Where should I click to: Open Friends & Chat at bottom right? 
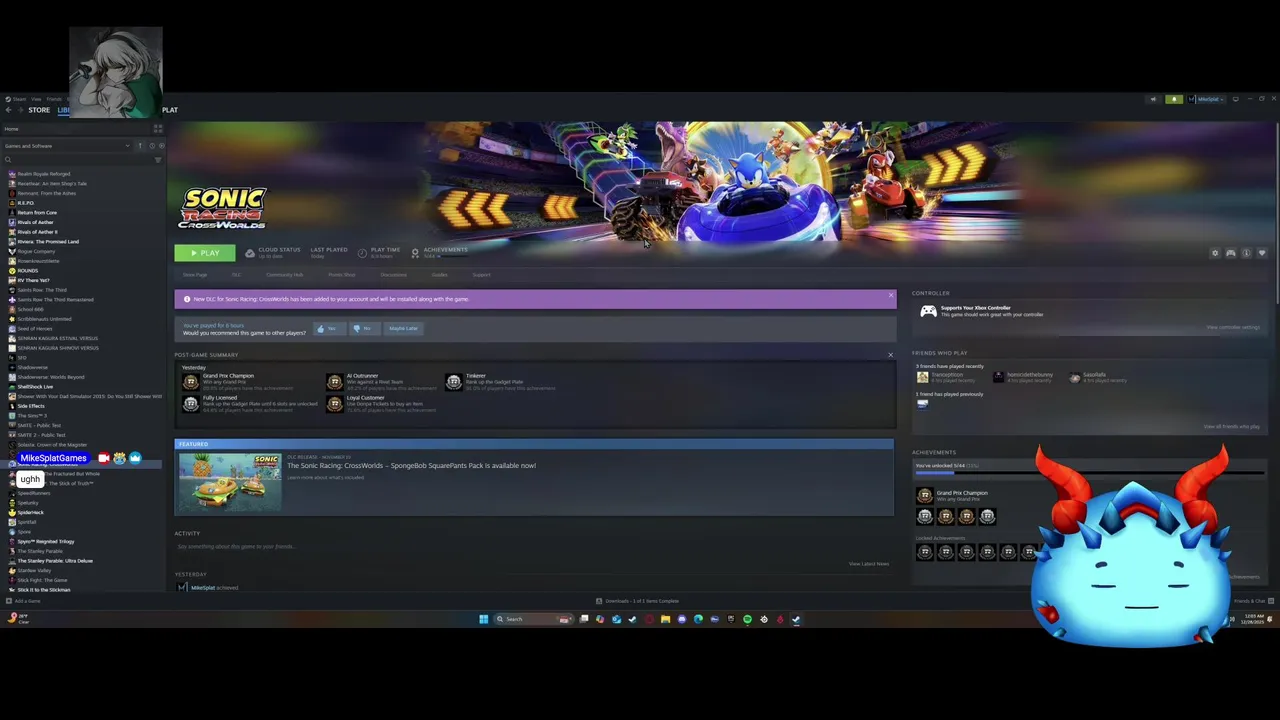[x=1252, y=601]
